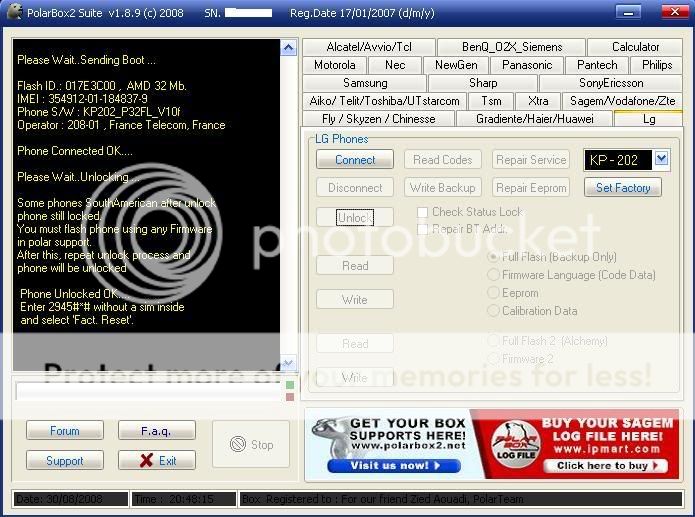This screenshot has width=695, height=517.
Task: Switch to Alcatel/Avvio/Tcl tab
Action: [x=368, y=47]
